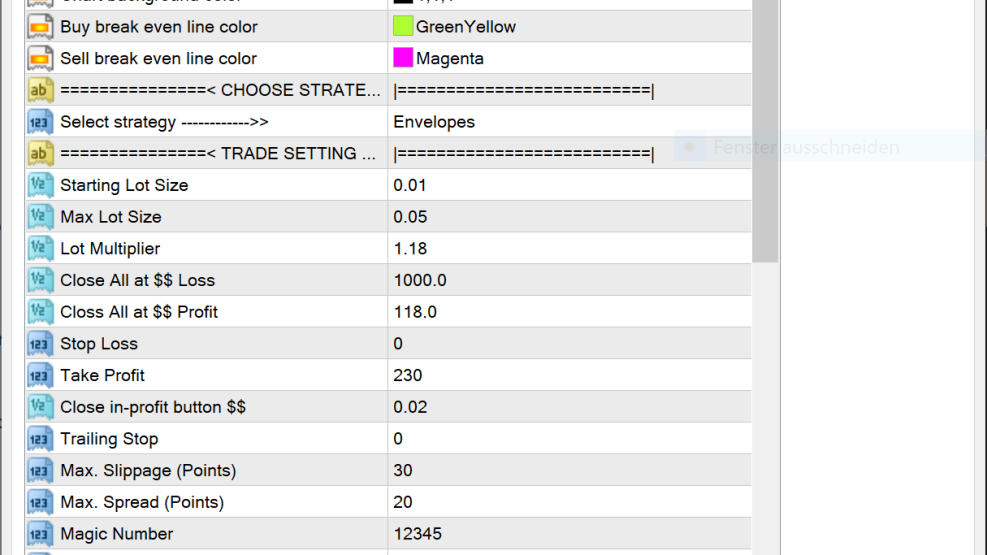987x555 pixels.
Task: Select the Max. Spread (Points) value 20
Action: [x=403, y=502]
